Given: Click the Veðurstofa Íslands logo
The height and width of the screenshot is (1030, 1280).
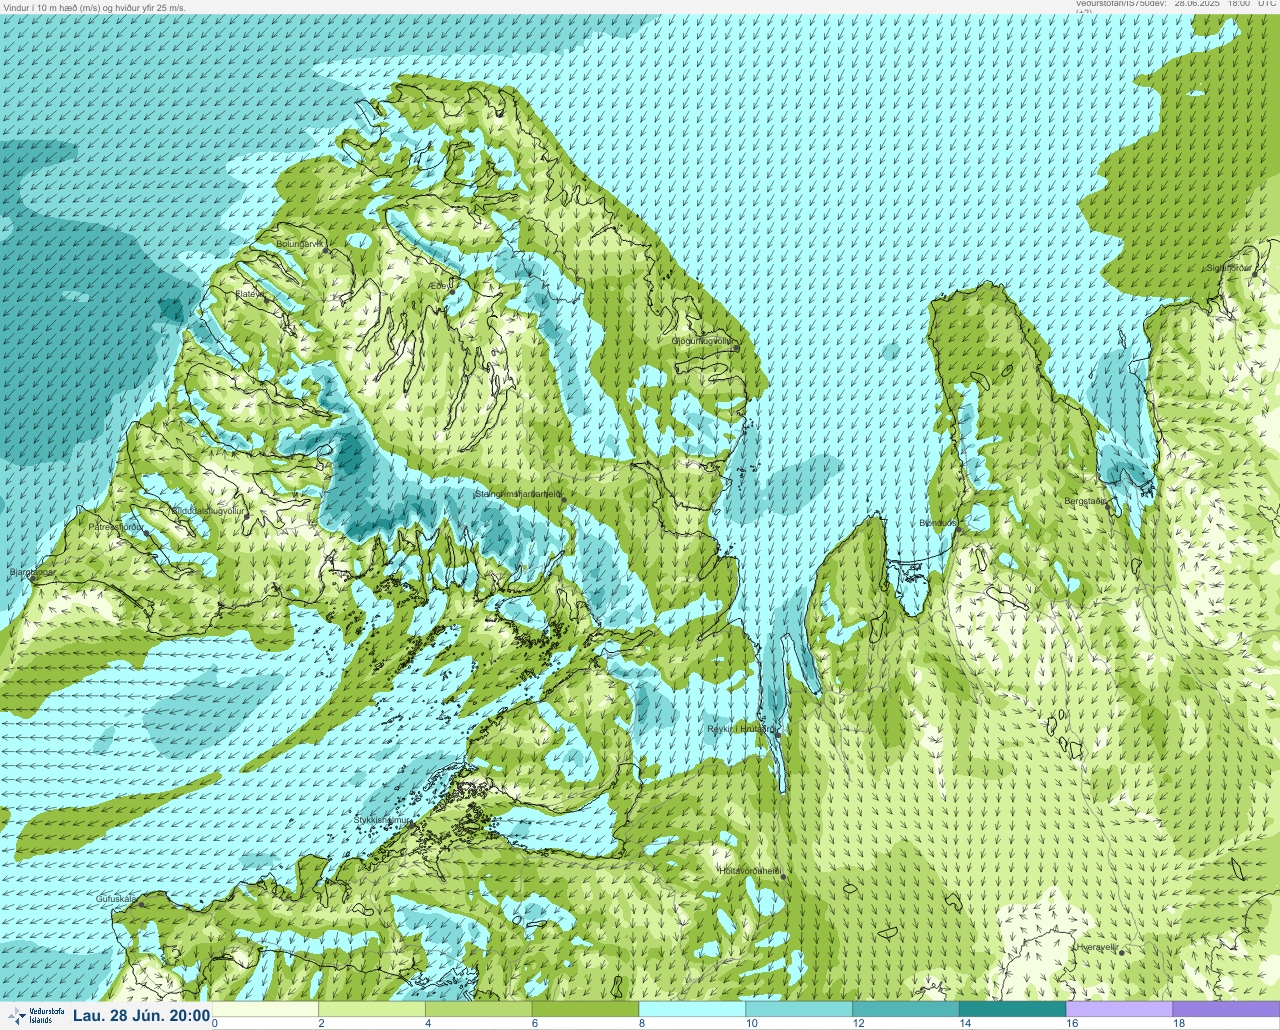Looking at the screenshot, I should pyautogui.click(x=34, y=1016).
